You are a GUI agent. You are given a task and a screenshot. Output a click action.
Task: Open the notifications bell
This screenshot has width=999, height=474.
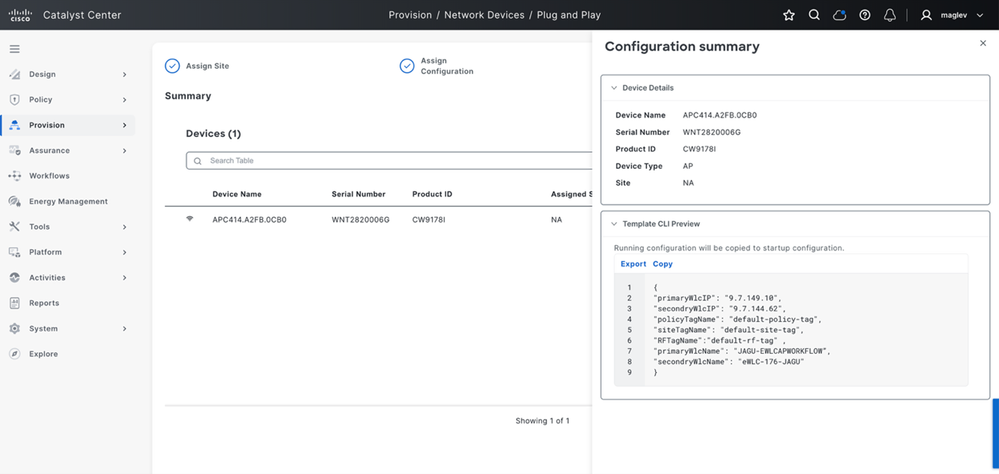tap(890, 15)
